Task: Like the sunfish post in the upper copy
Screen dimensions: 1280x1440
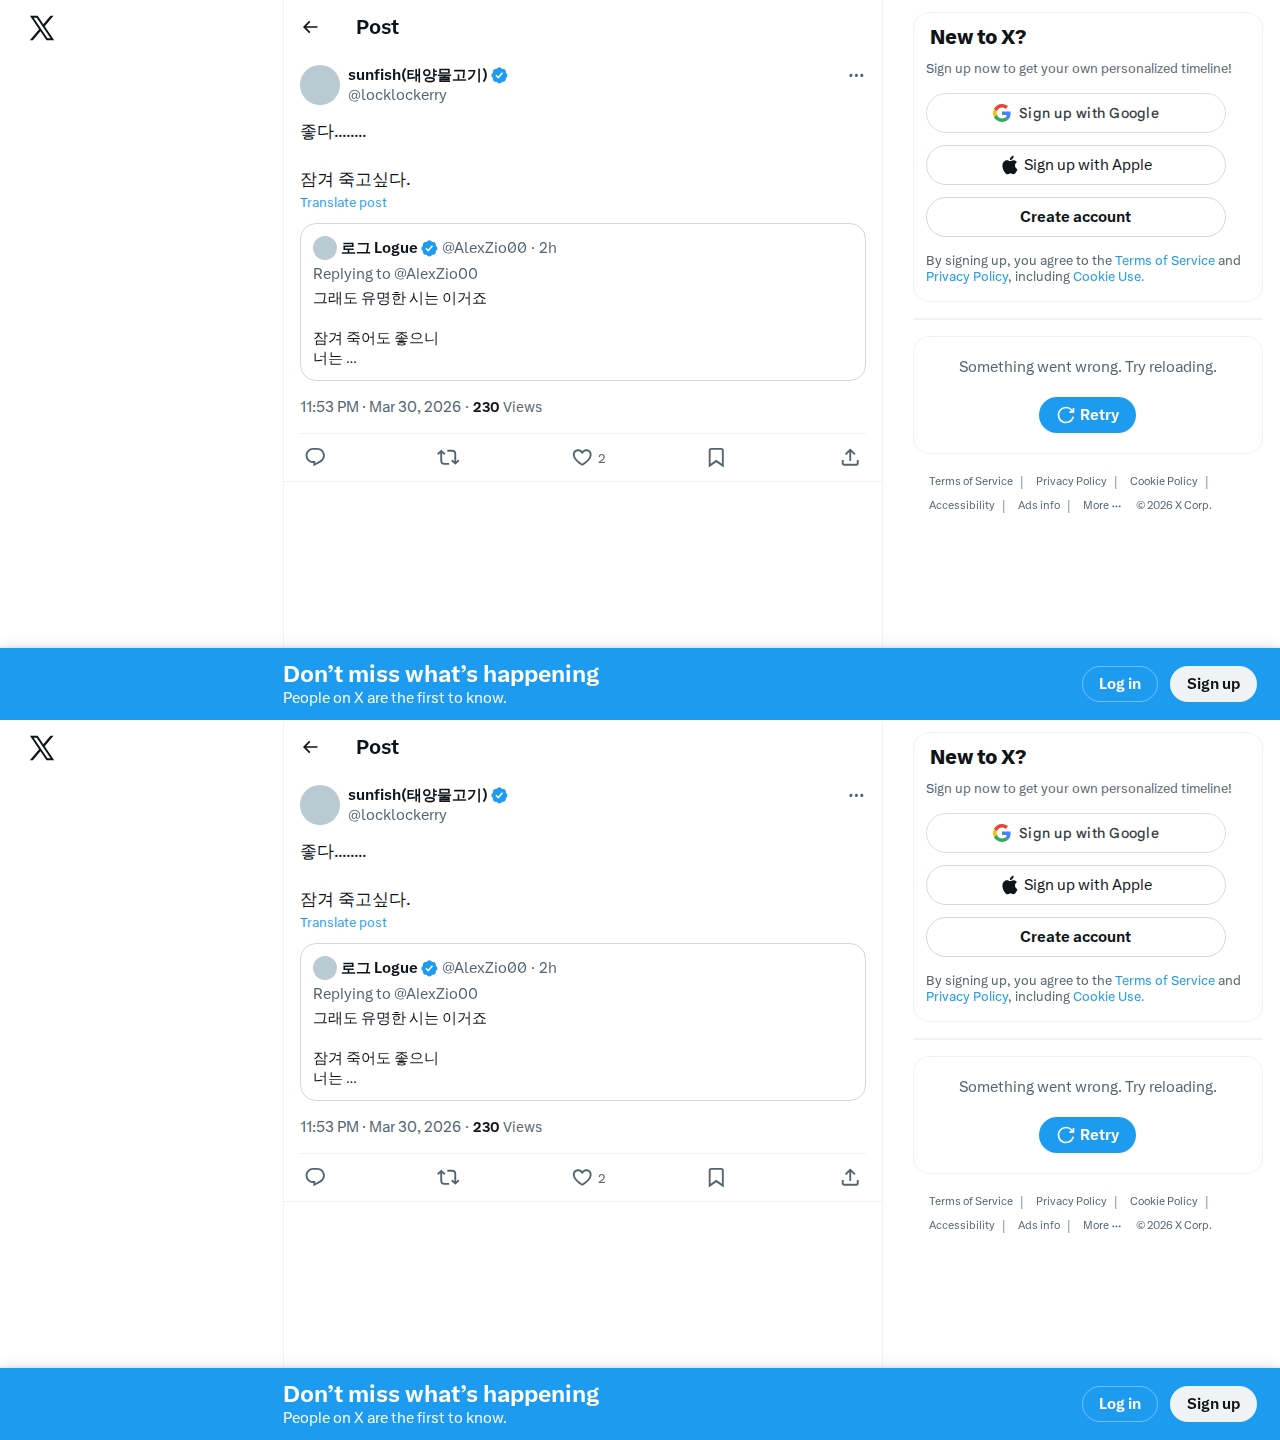Action: [x=582, y=457]
